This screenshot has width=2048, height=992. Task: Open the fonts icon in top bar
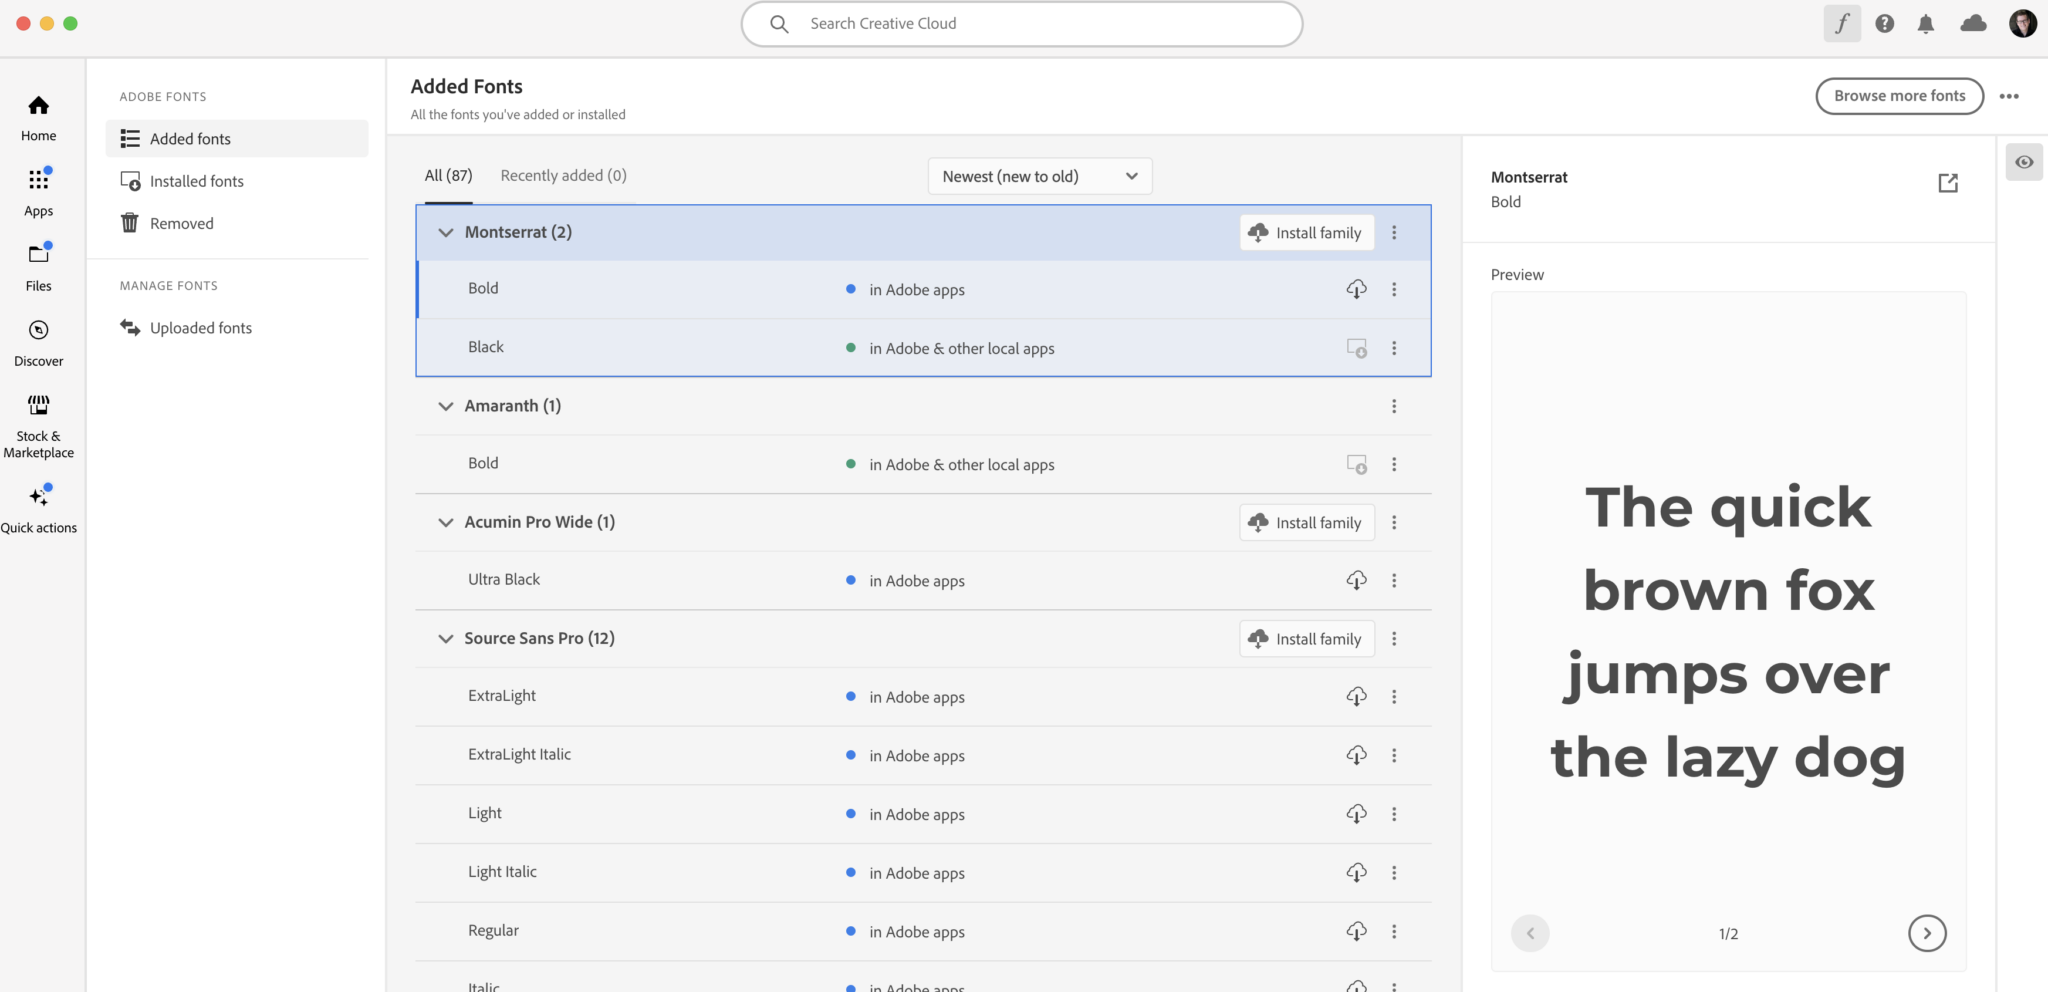[1841, 24]
